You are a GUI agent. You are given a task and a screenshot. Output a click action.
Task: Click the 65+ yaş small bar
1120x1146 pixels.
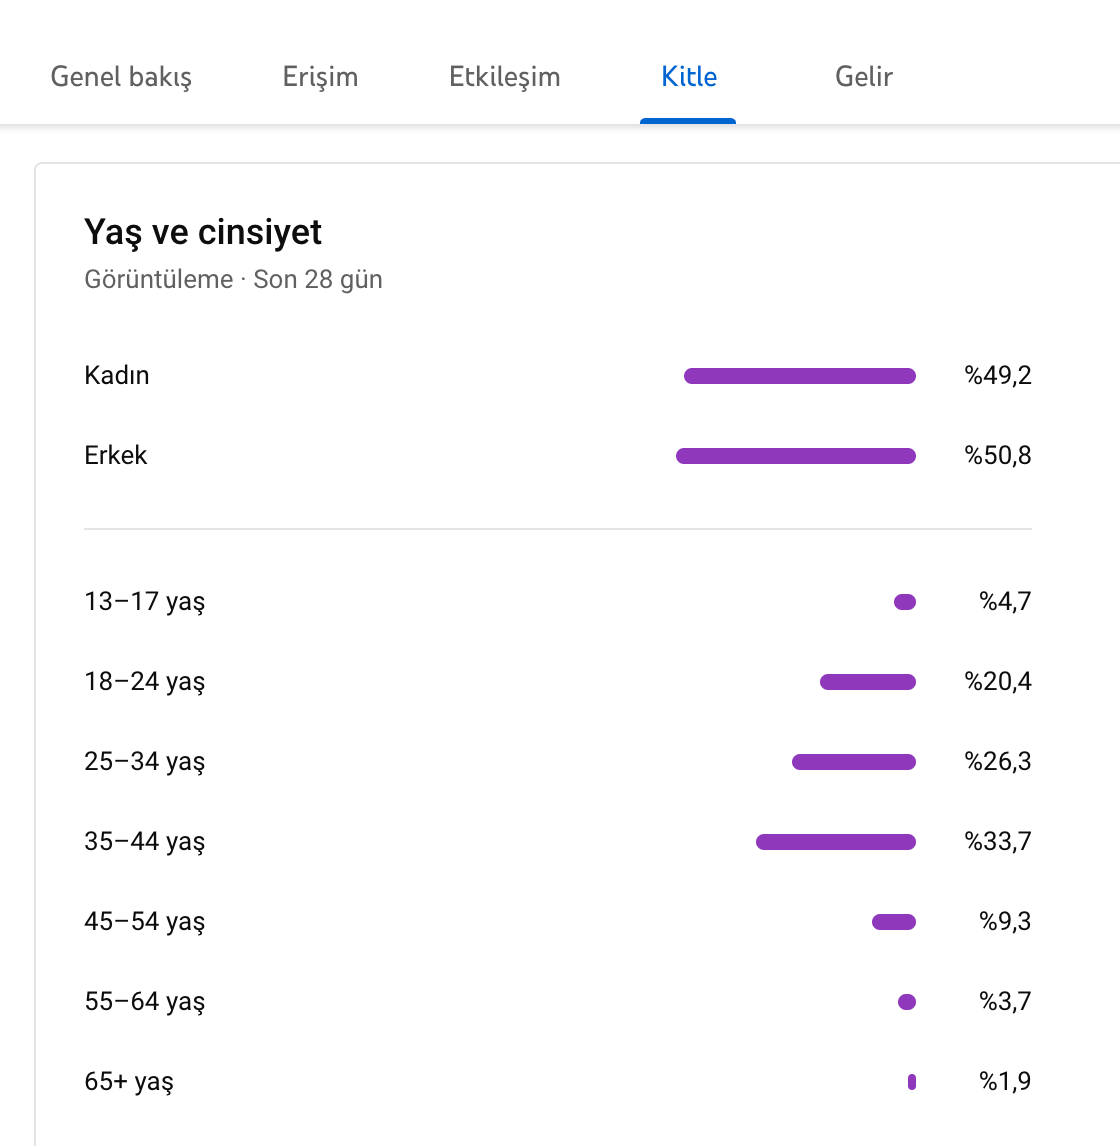click(x=912, y=1082)
